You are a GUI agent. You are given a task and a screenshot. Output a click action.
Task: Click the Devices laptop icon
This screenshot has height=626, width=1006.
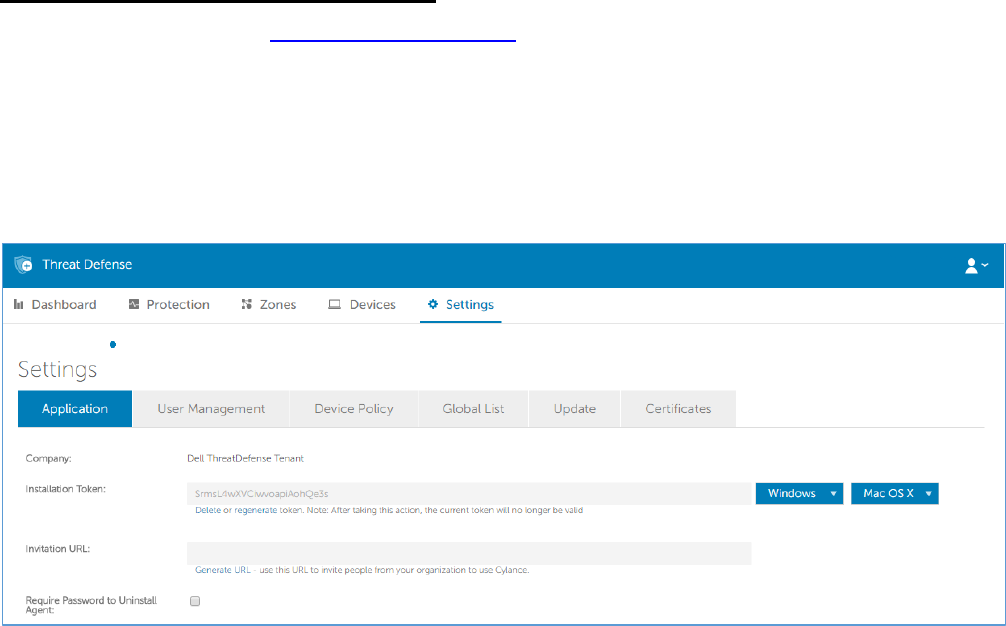(334, 304)
